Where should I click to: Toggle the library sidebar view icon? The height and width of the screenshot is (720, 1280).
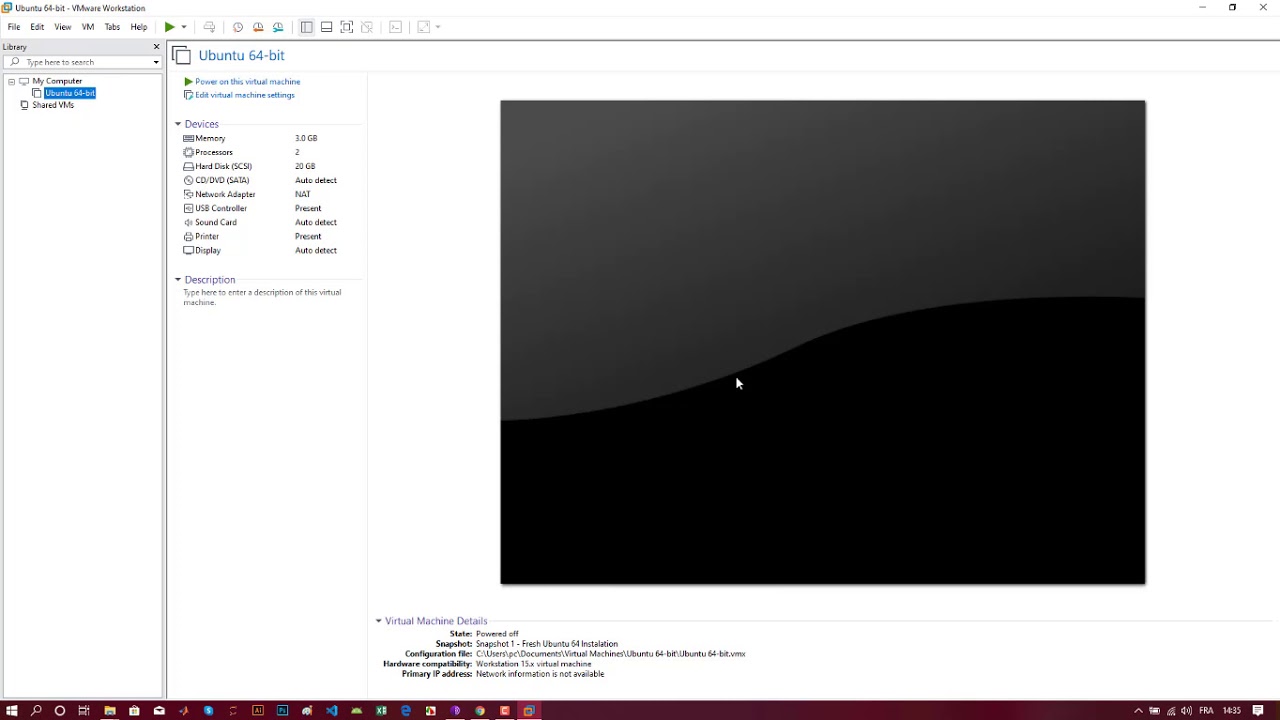point(307,27)
